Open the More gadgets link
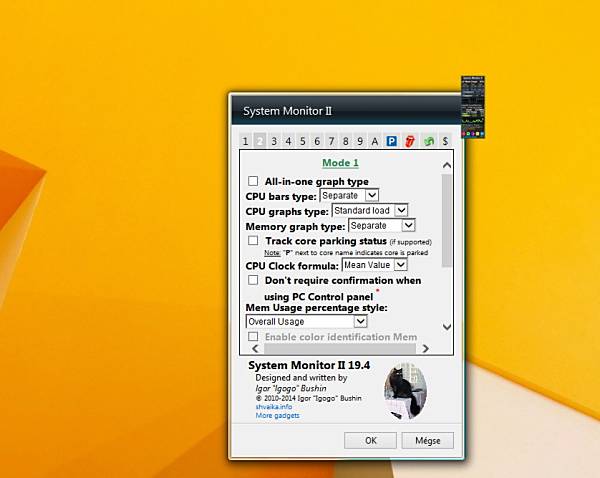Image resolution: width=600 pixels, height=478 pixels. (277, 415)
